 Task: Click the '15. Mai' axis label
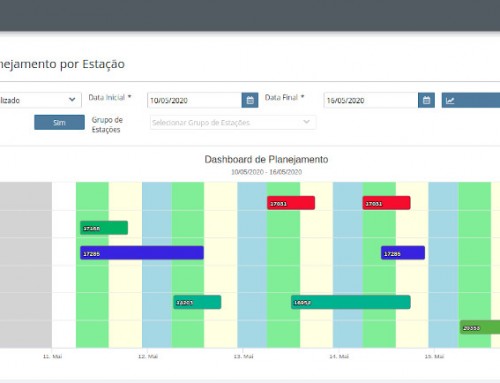[434, 356]
